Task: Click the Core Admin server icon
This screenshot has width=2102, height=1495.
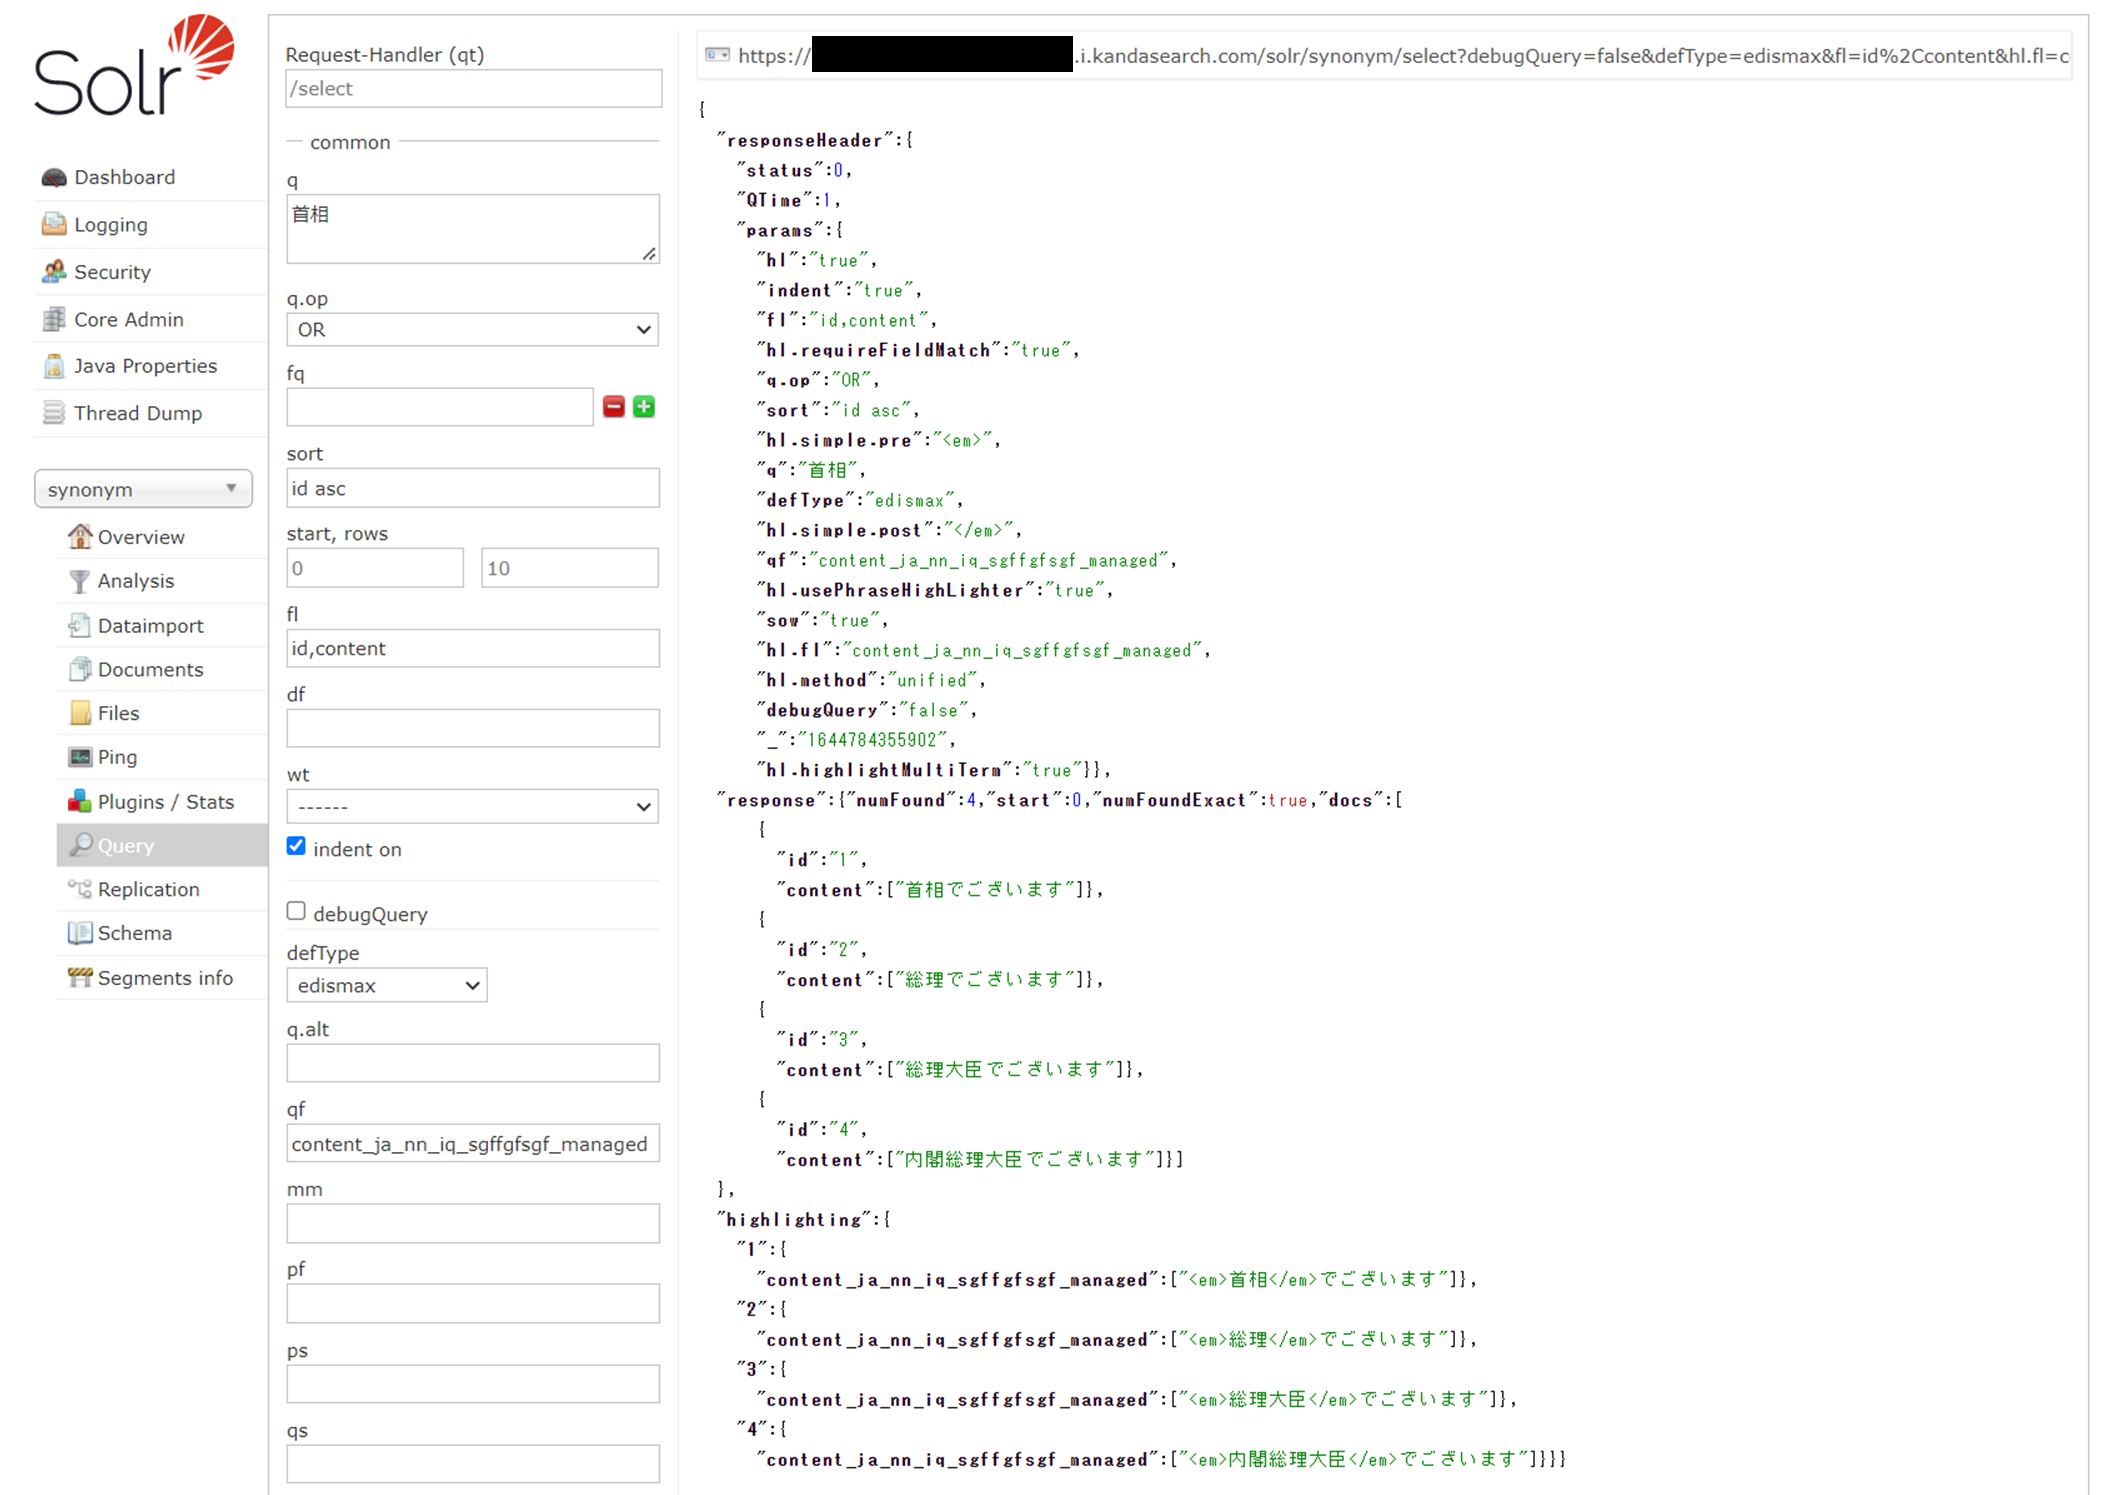Action: coord(54,319)
